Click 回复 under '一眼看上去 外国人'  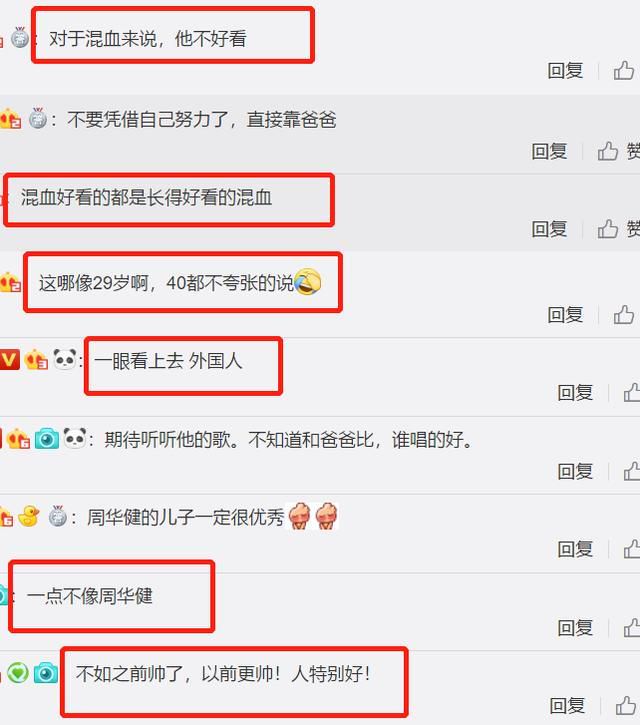(575, 393)
